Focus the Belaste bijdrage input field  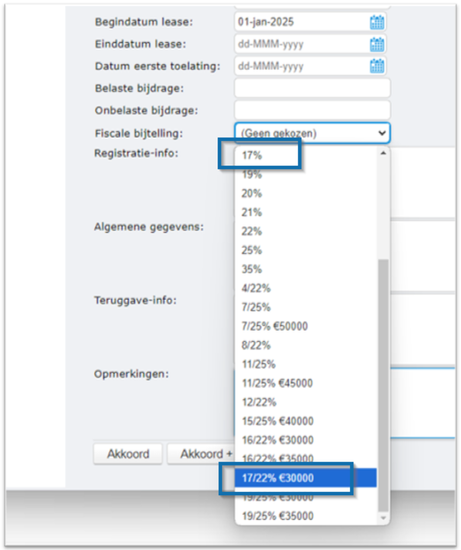[312, 88]
